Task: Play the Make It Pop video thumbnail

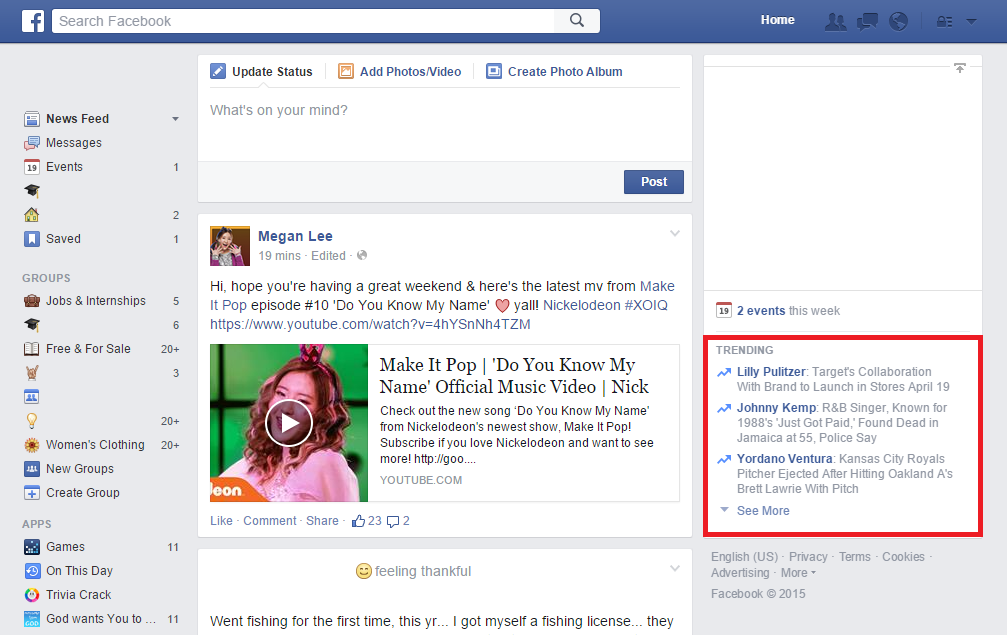Action: [x=289, y=423]
